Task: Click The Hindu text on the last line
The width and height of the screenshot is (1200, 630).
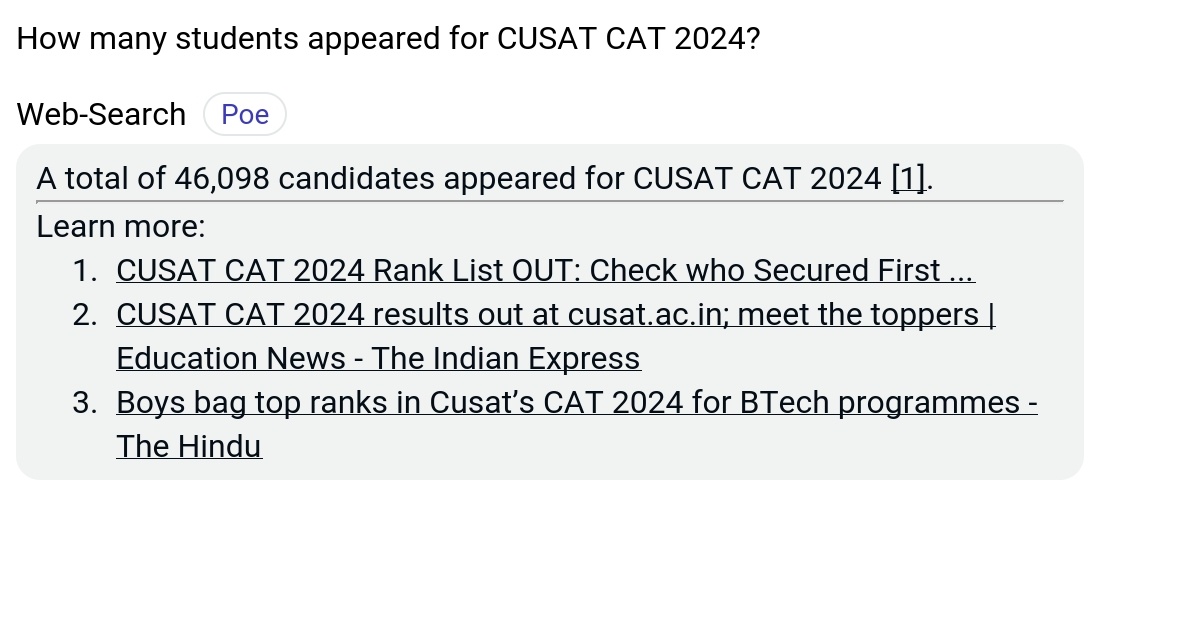Action: click(188, 446)
